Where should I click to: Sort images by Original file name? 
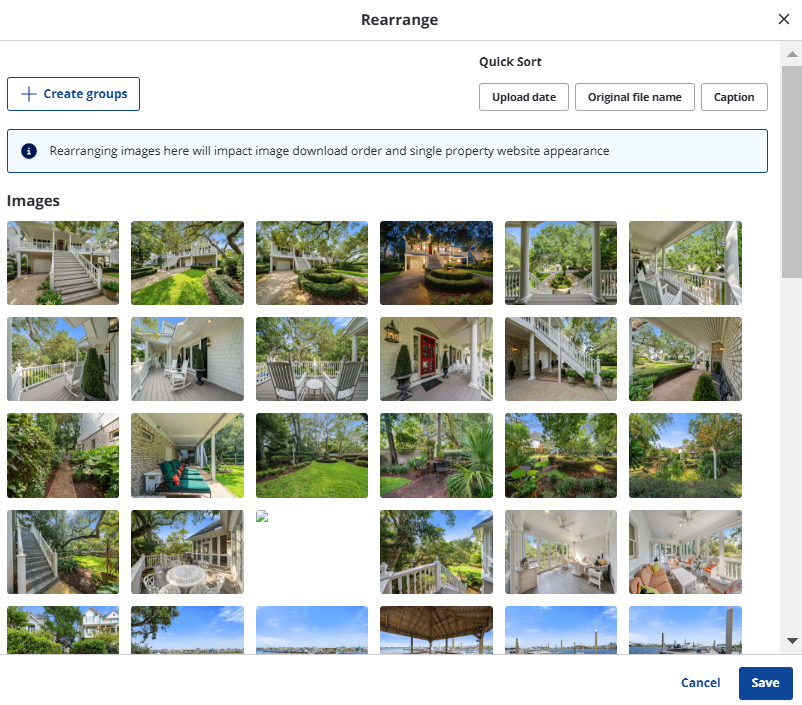click(634, 97)
